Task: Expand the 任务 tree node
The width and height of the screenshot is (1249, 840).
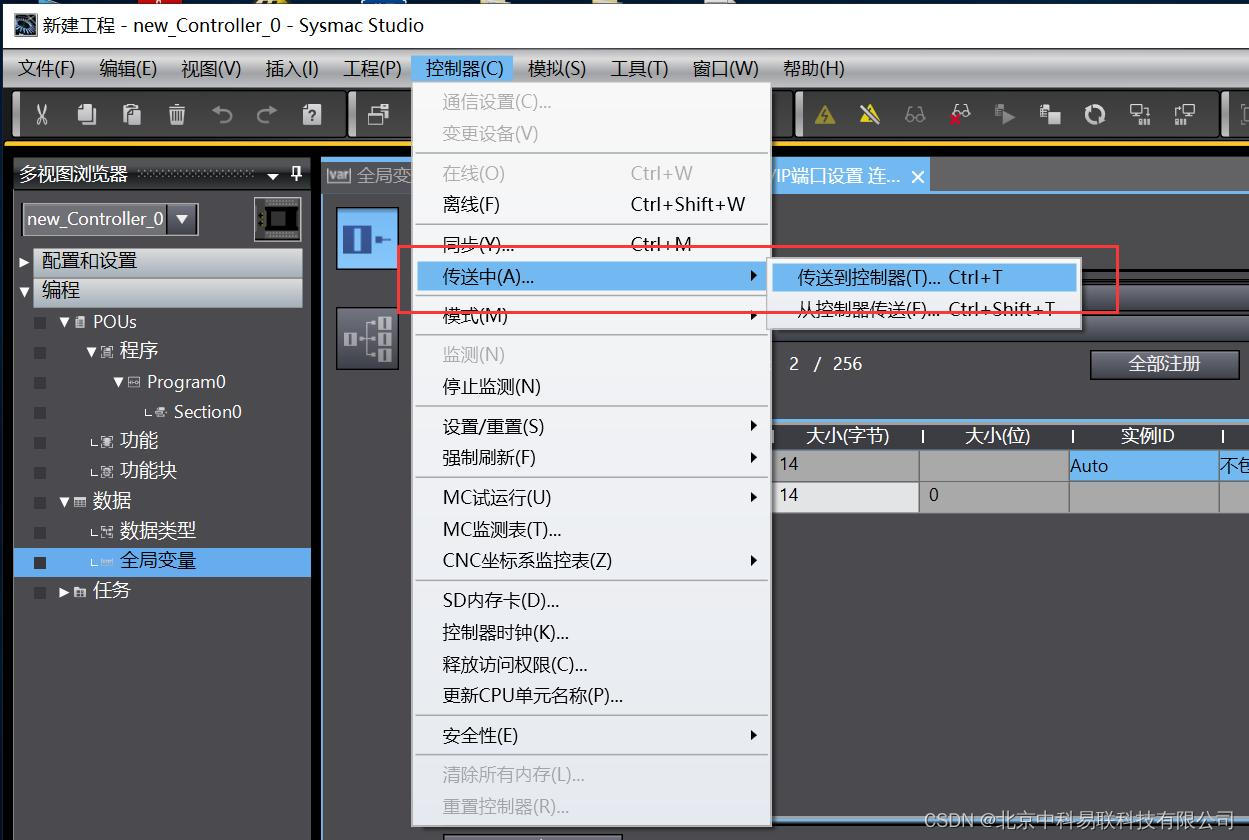Action: pos(64,592)
